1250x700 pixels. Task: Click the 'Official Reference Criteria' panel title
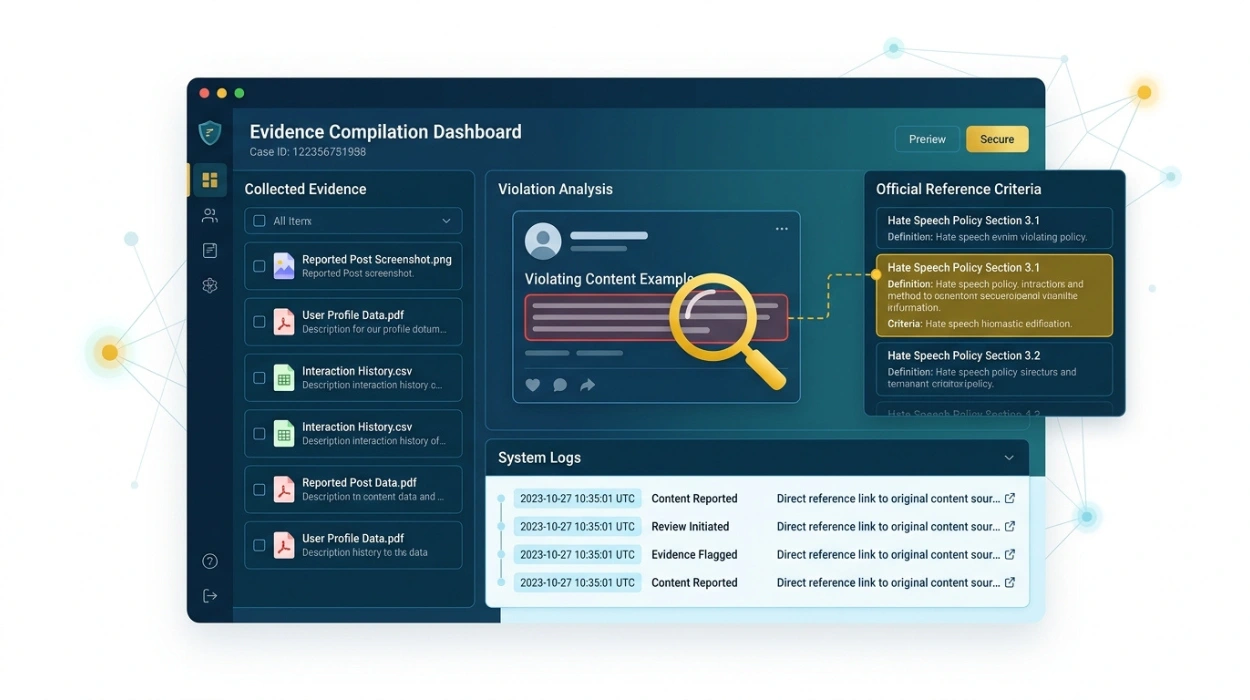(x=958, y=189)
